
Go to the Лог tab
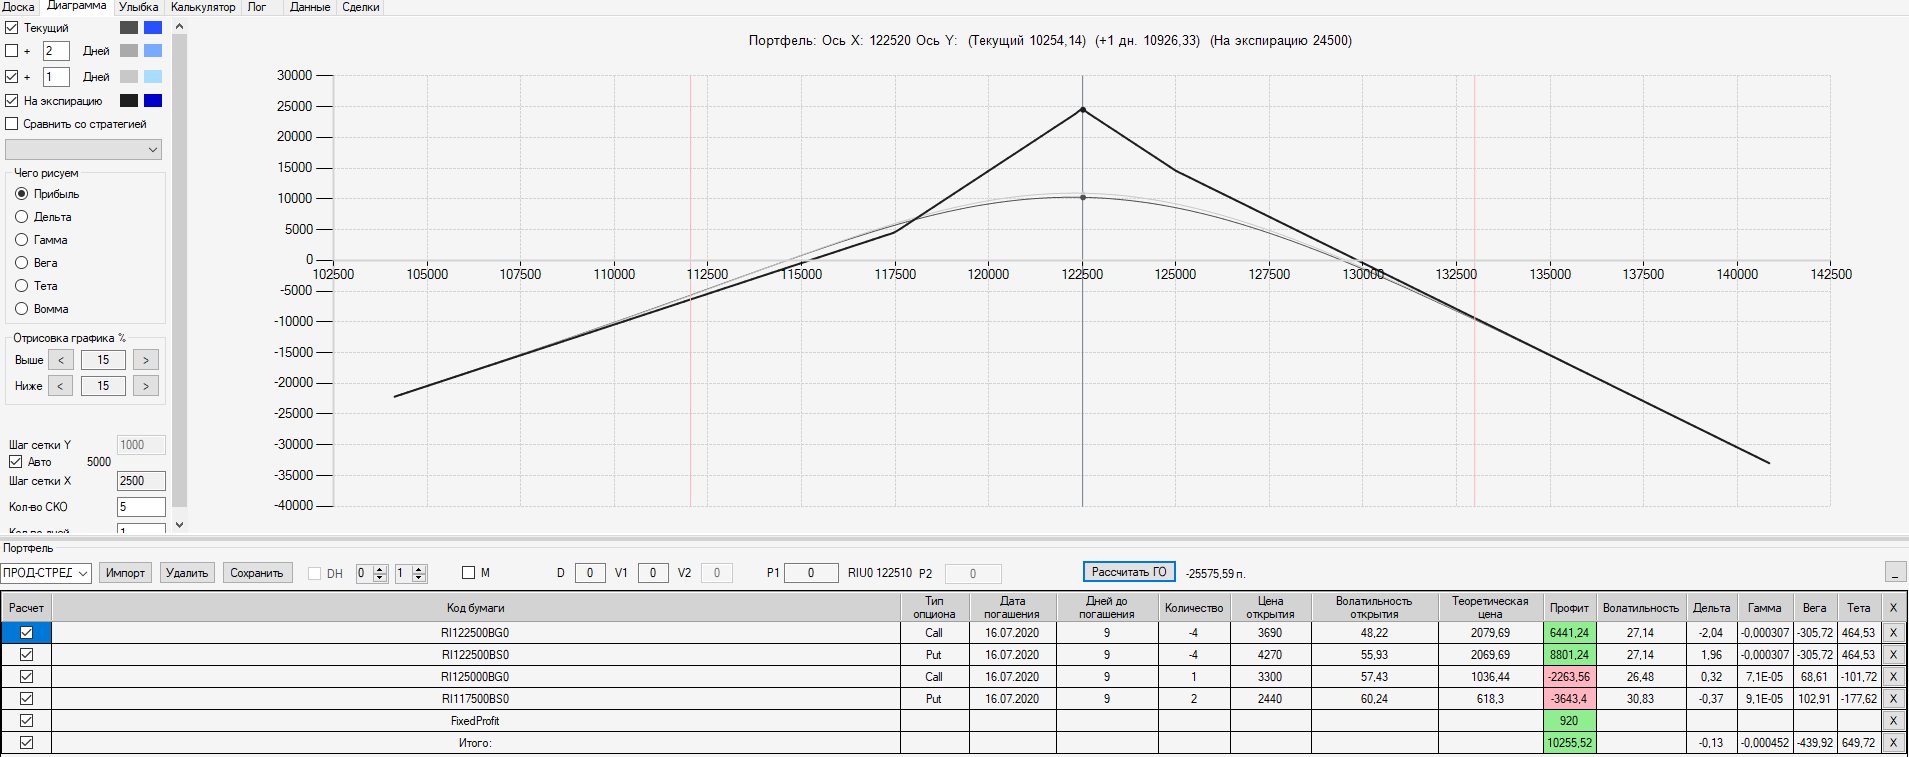tap(257, 7)
